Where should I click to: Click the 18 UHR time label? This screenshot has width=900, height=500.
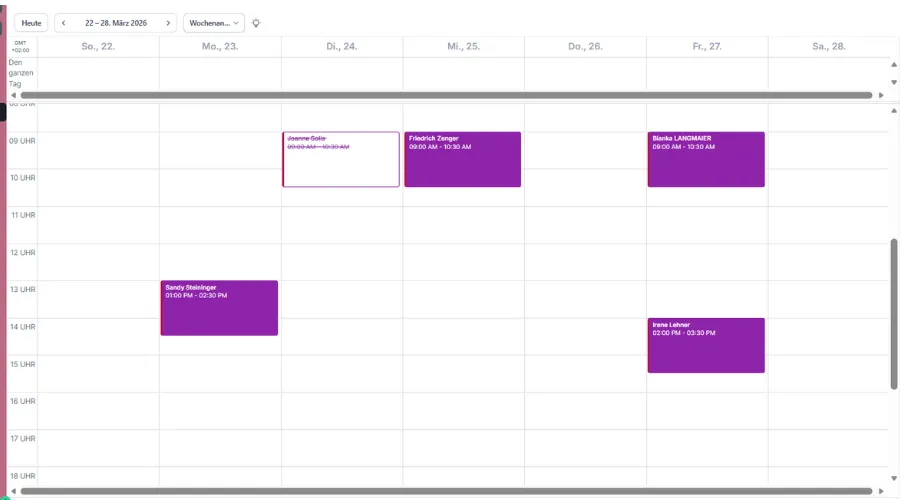point(22,476)
